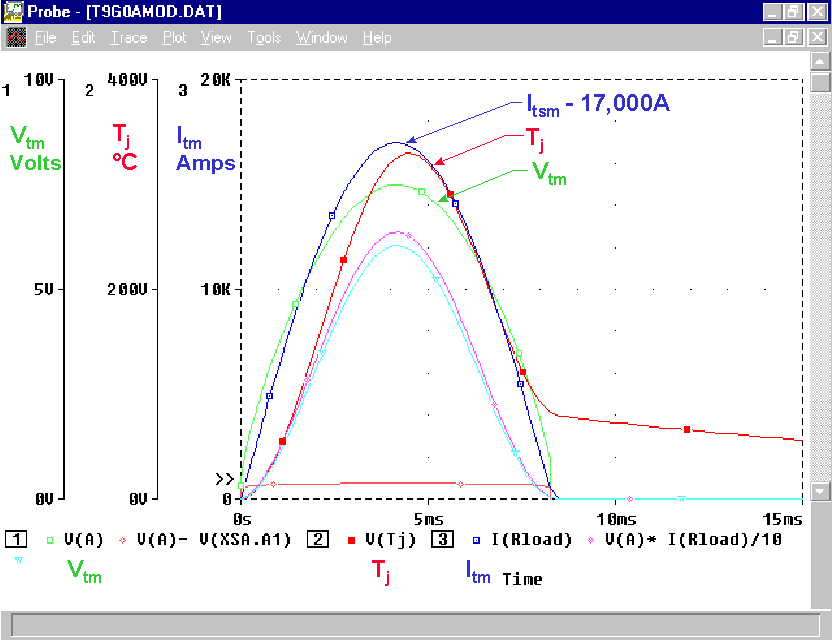Select the cyan triangle trace marker under legend
Viewport: 832px width, 640px height.
18,562
